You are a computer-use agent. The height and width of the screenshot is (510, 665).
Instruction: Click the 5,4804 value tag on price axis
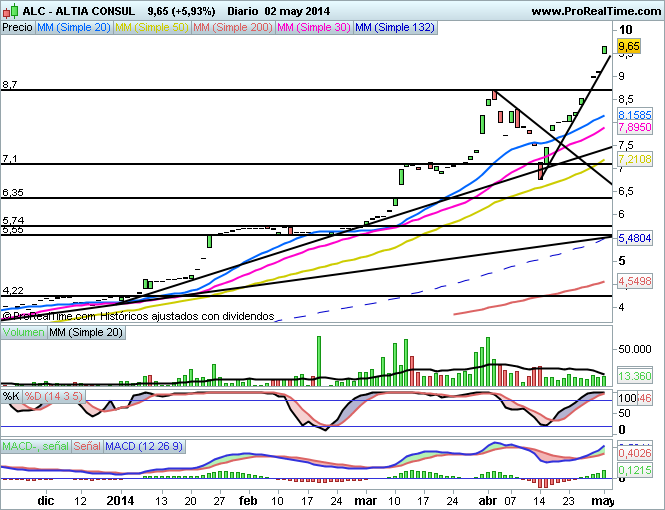[x=634, y=239]
